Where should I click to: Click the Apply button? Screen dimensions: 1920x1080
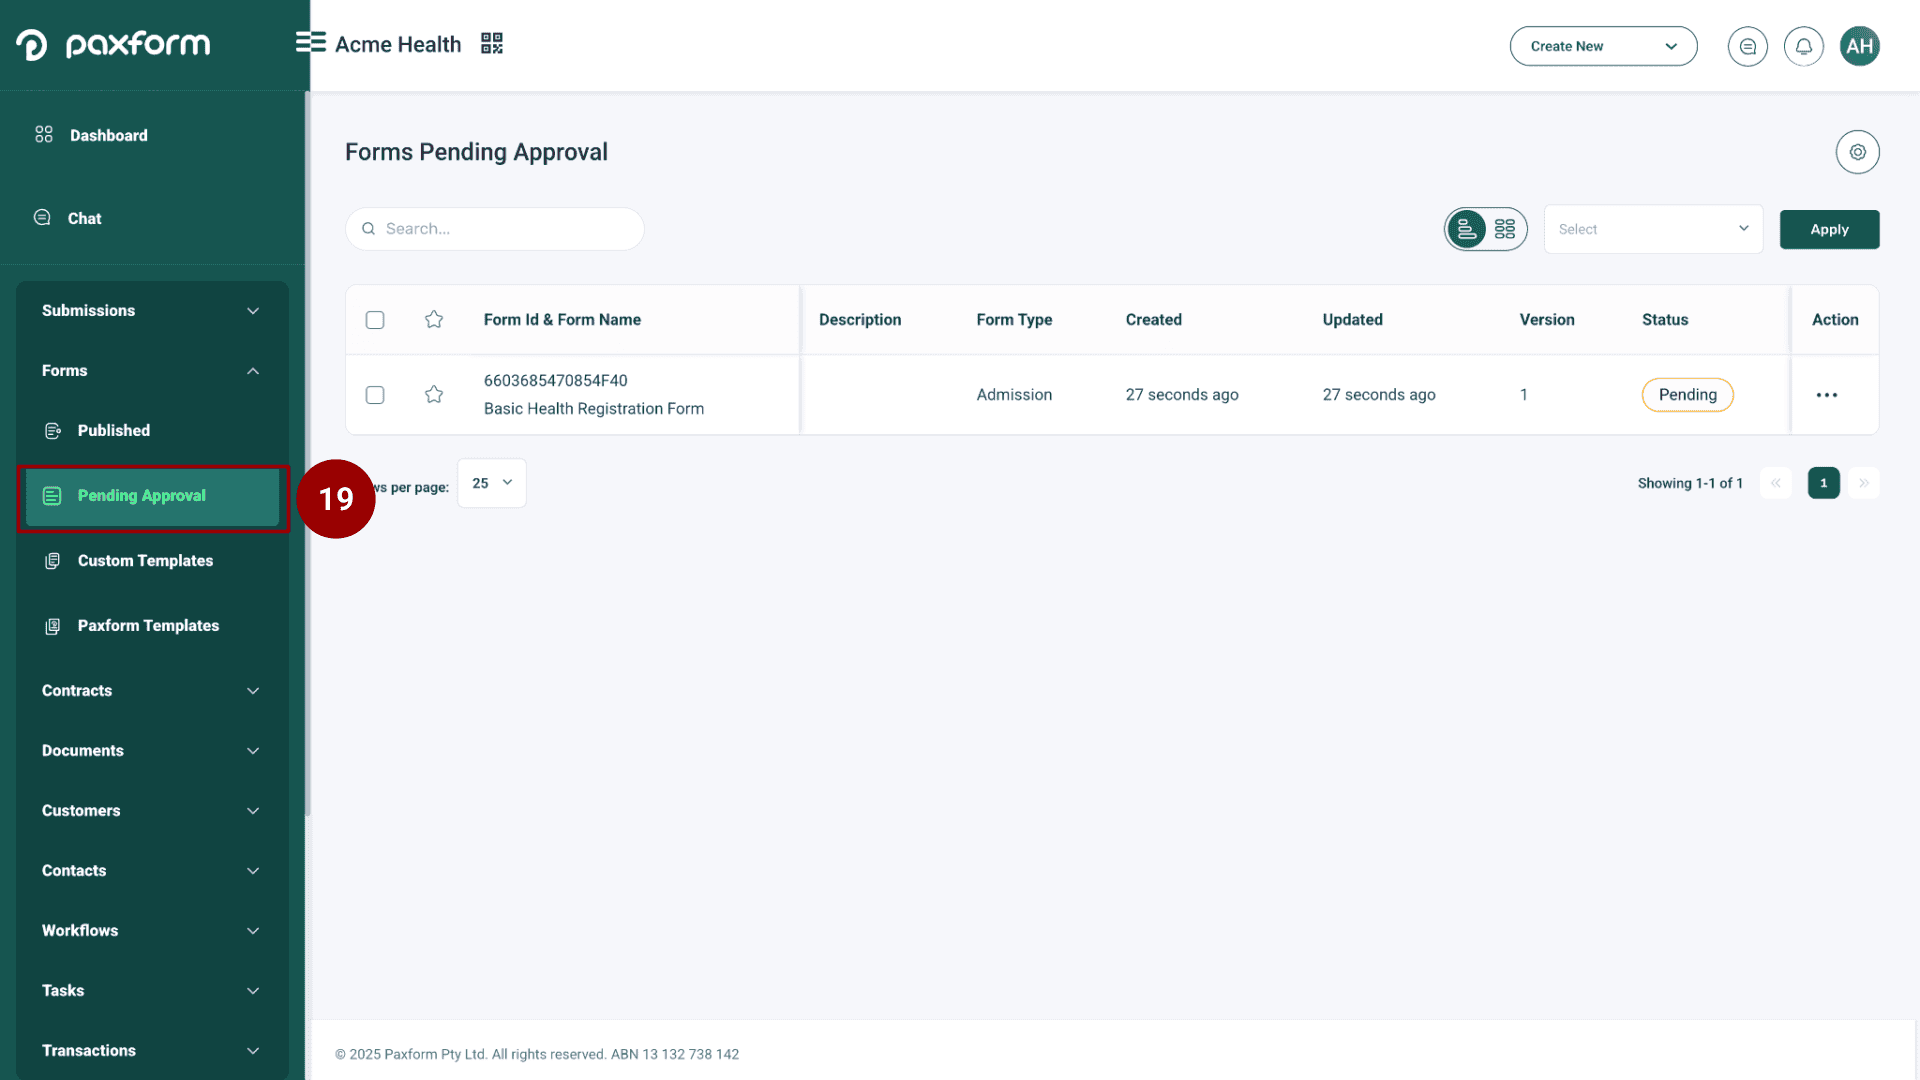click(x=1829, y=229)
